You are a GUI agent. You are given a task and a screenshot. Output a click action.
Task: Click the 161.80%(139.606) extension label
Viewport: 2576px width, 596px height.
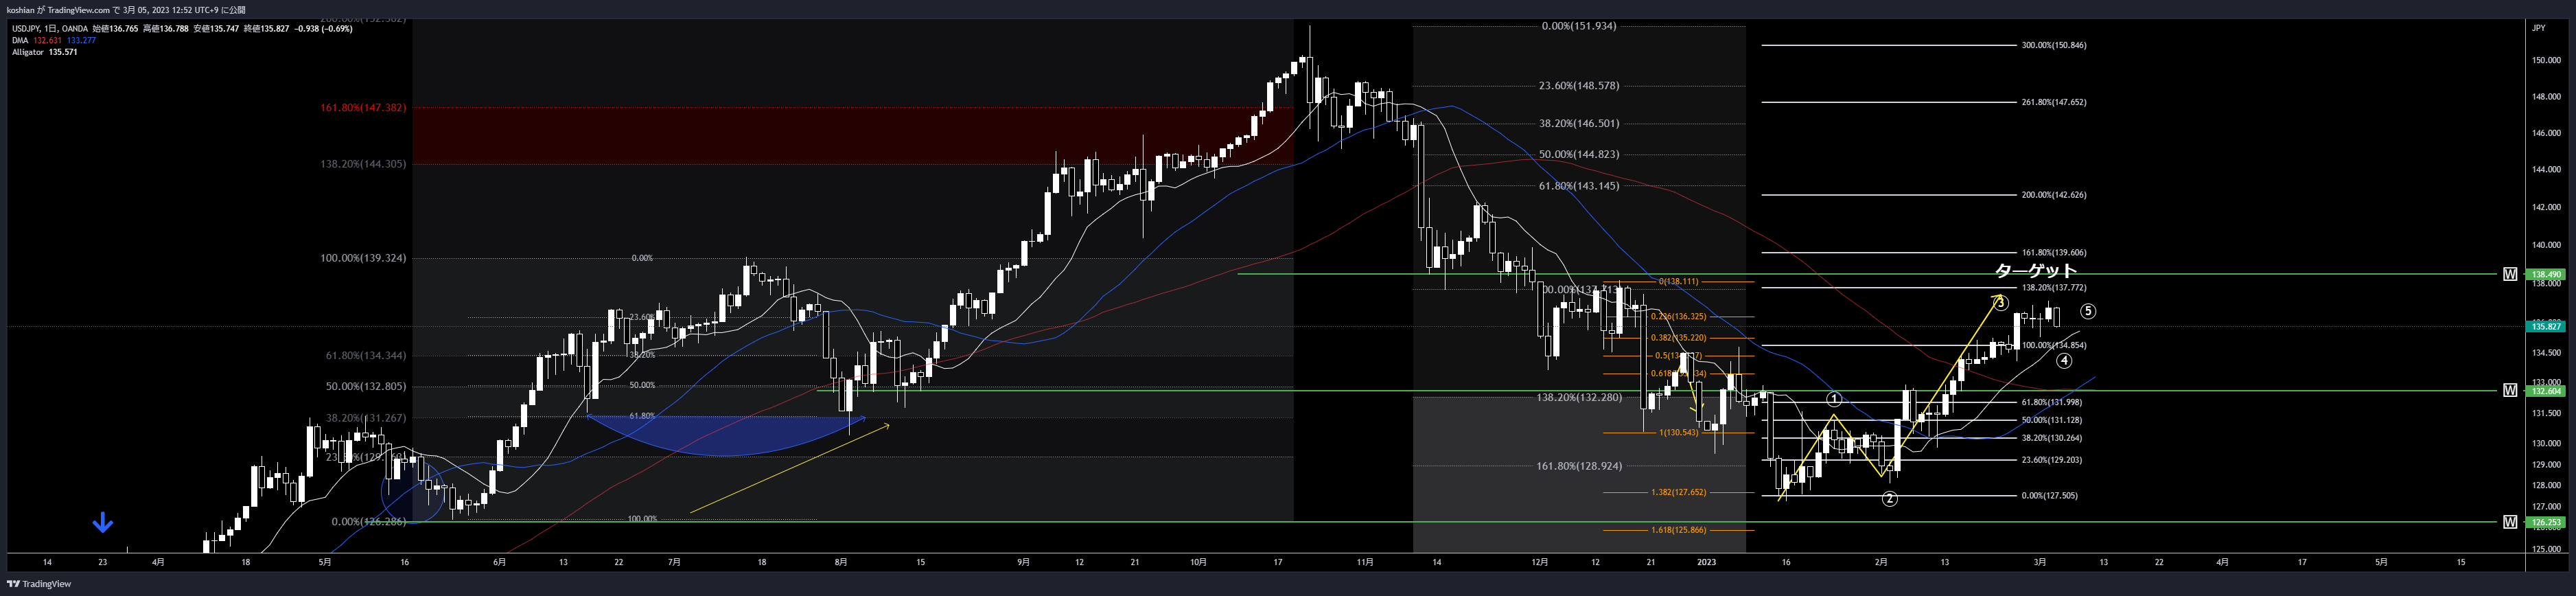tap(2054, 253)
